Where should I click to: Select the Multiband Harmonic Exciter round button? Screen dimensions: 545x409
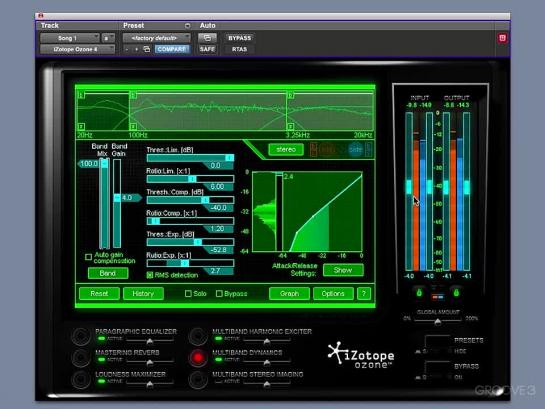coord(198,336)
